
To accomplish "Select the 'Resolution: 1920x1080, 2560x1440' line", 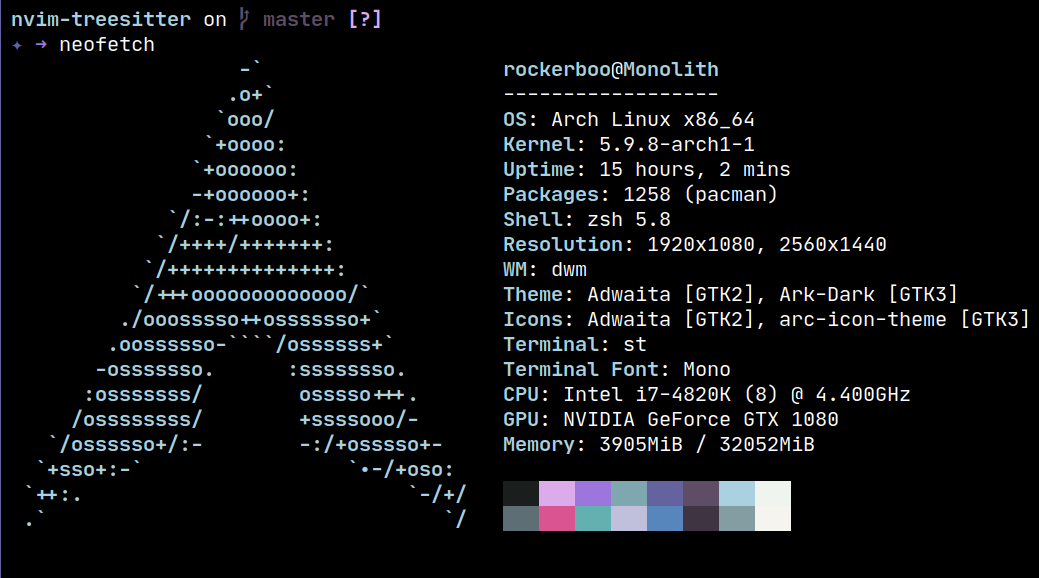I will [694, 245].
